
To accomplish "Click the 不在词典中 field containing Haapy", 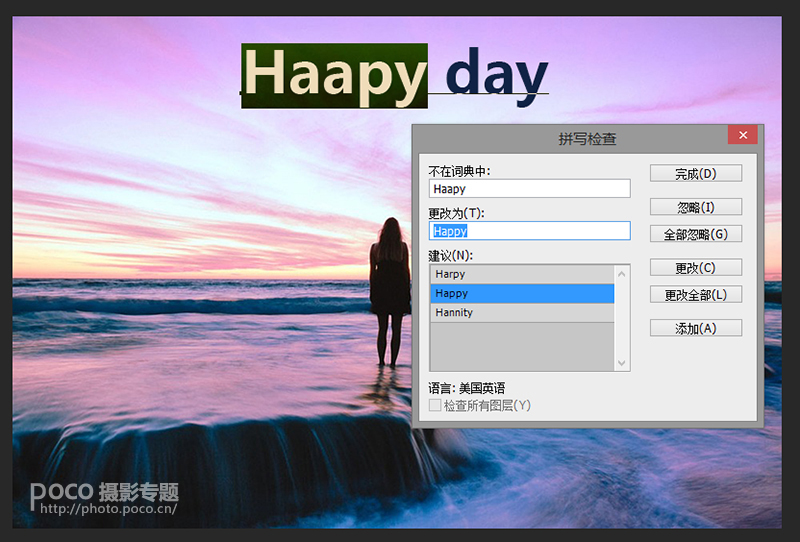I will 529,188.
